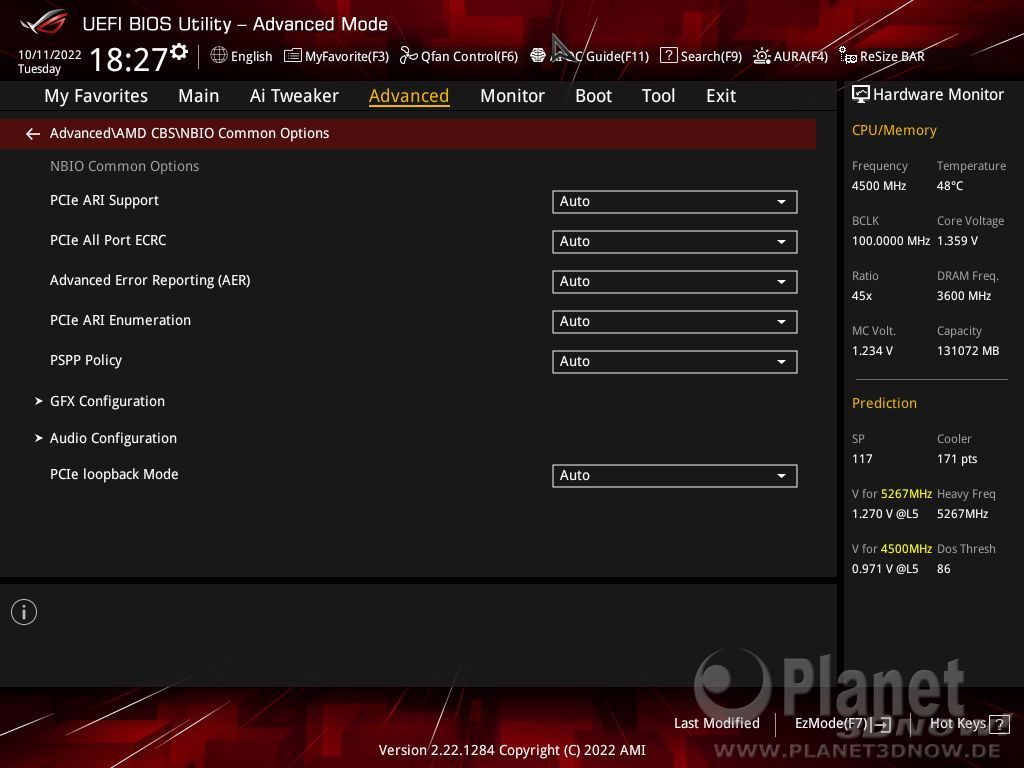Screen dimensions: 1024x768
Task: Open the Exit tab
Action: click(721, 96)
